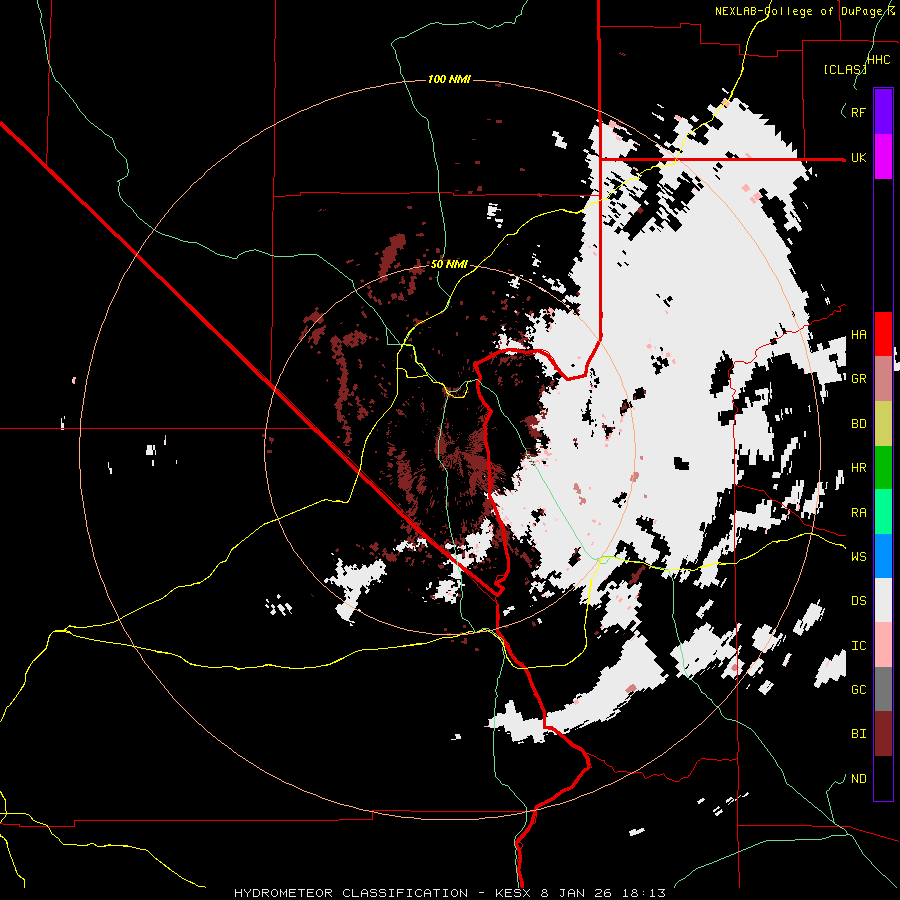900x900 pixels.
Task: Click the "HR" legend label
Action: tap(858, 468)
